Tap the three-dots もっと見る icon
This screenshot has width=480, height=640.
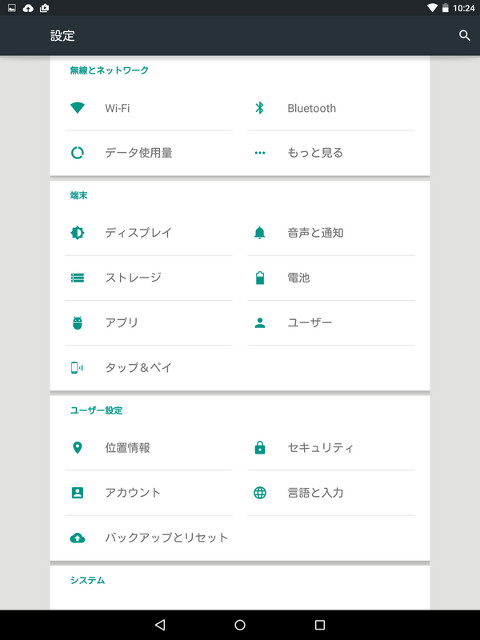[x=260, y=153]
